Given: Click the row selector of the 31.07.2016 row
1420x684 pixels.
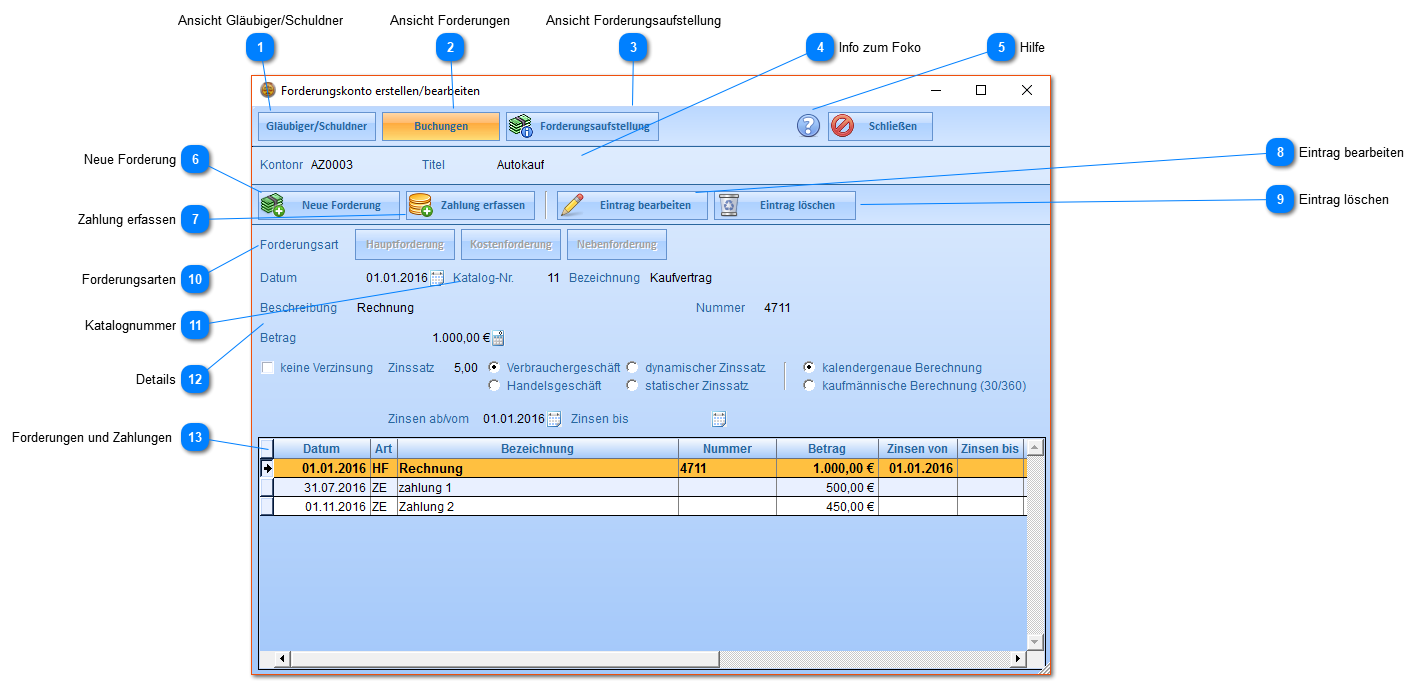Looking at the screenshot, I should (x=267, y=488).
